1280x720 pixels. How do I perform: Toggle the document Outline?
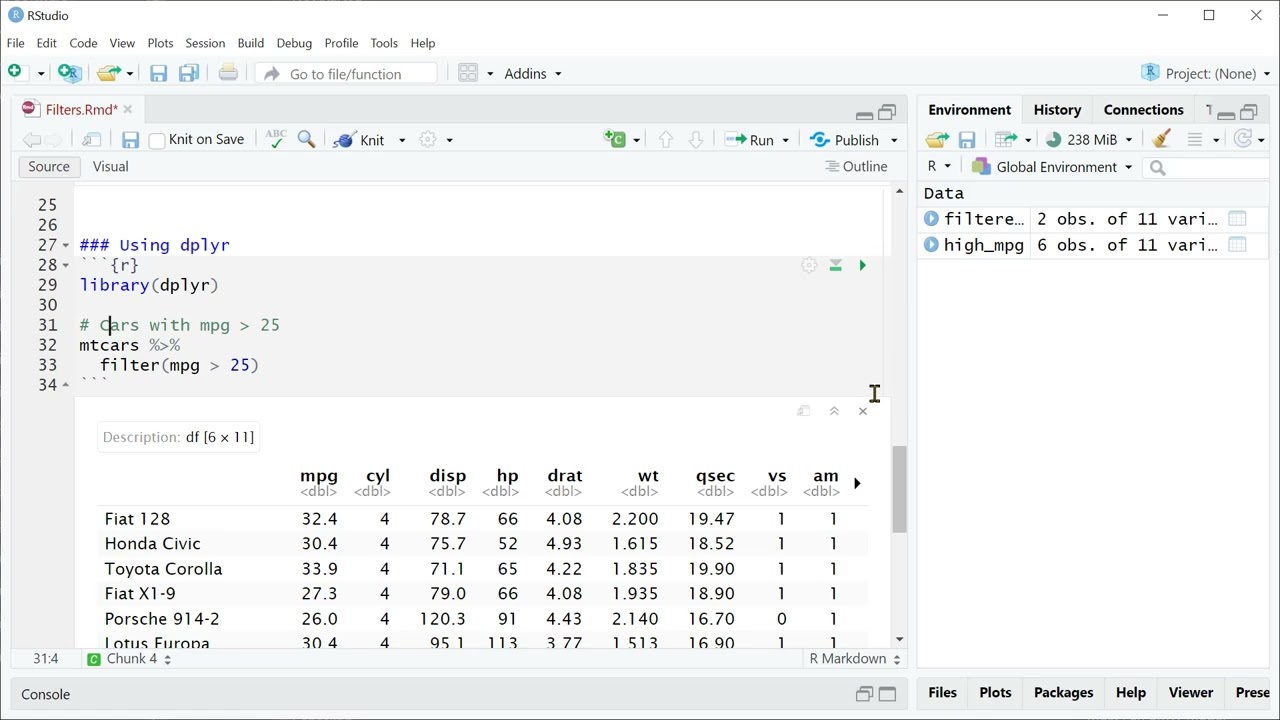pyautogui.click(x=857, y=167)
